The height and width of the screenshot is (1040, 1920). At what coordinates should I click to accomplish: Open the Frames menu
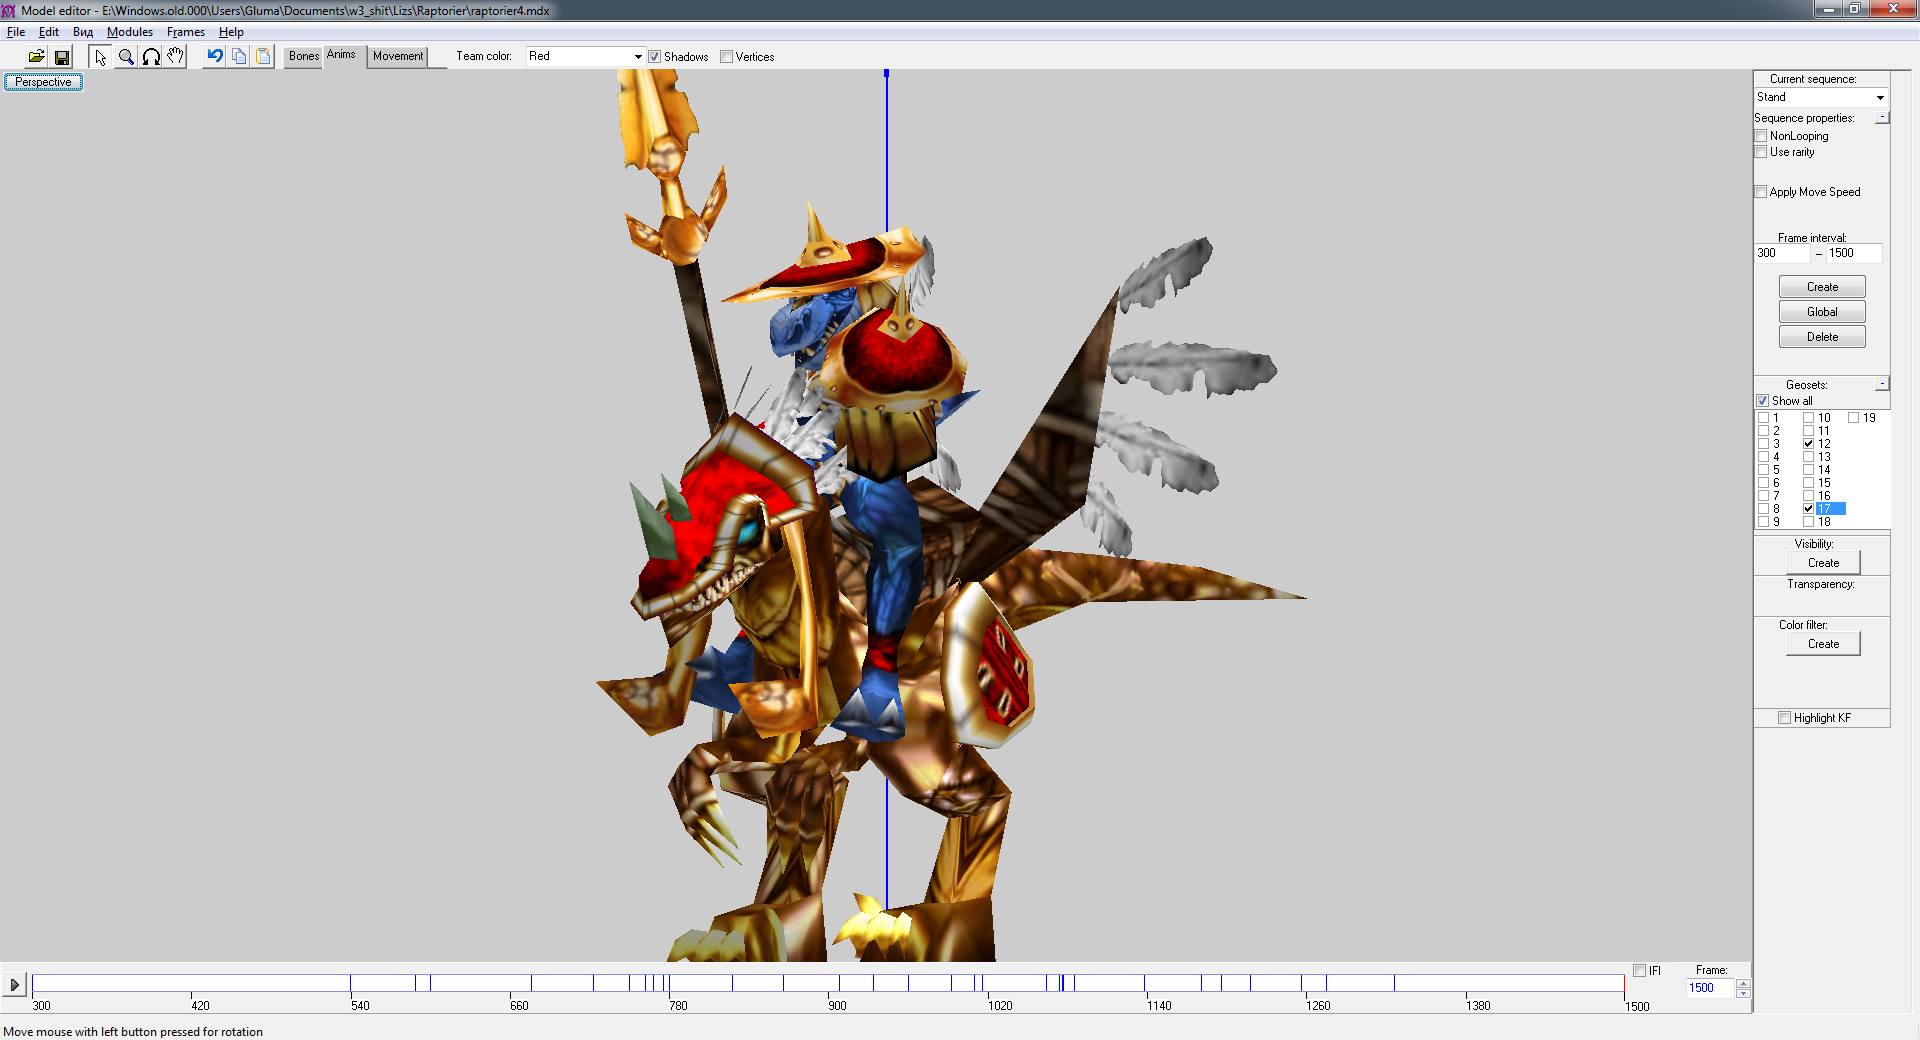186,32
